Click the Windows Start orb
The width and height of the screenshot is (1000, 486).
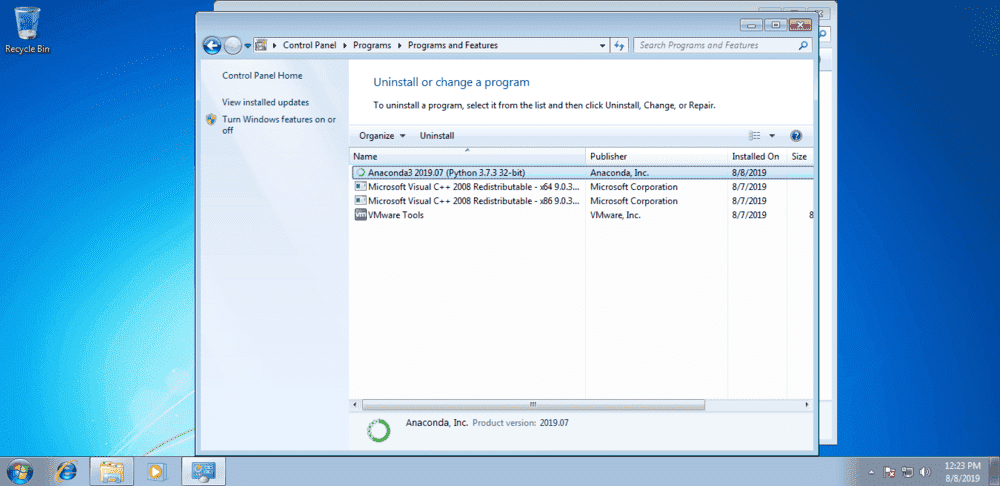[x=20, y=470]
